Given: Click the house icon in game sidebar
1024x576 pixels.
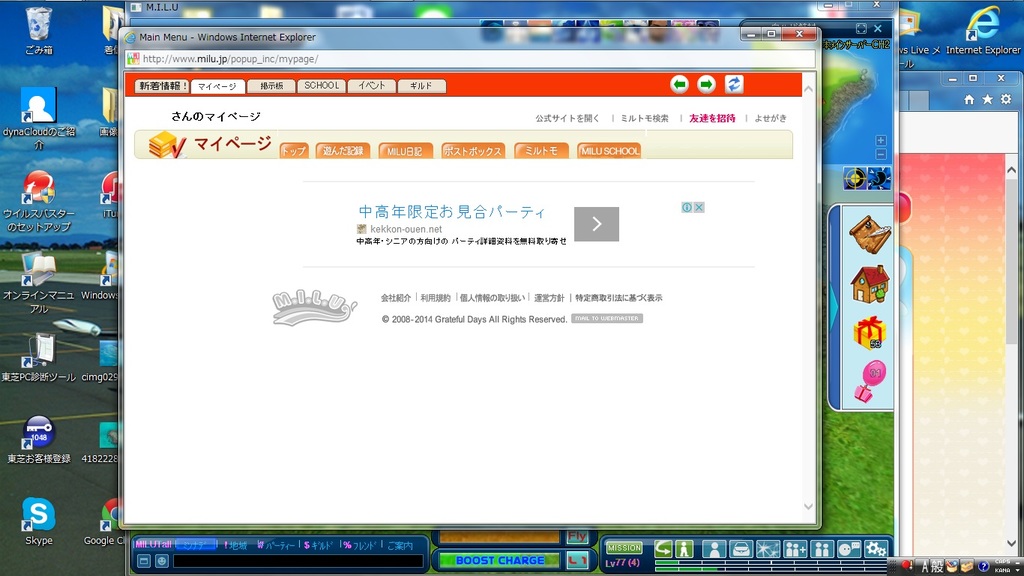Looking at the screenshot, I should click(869, 284).
